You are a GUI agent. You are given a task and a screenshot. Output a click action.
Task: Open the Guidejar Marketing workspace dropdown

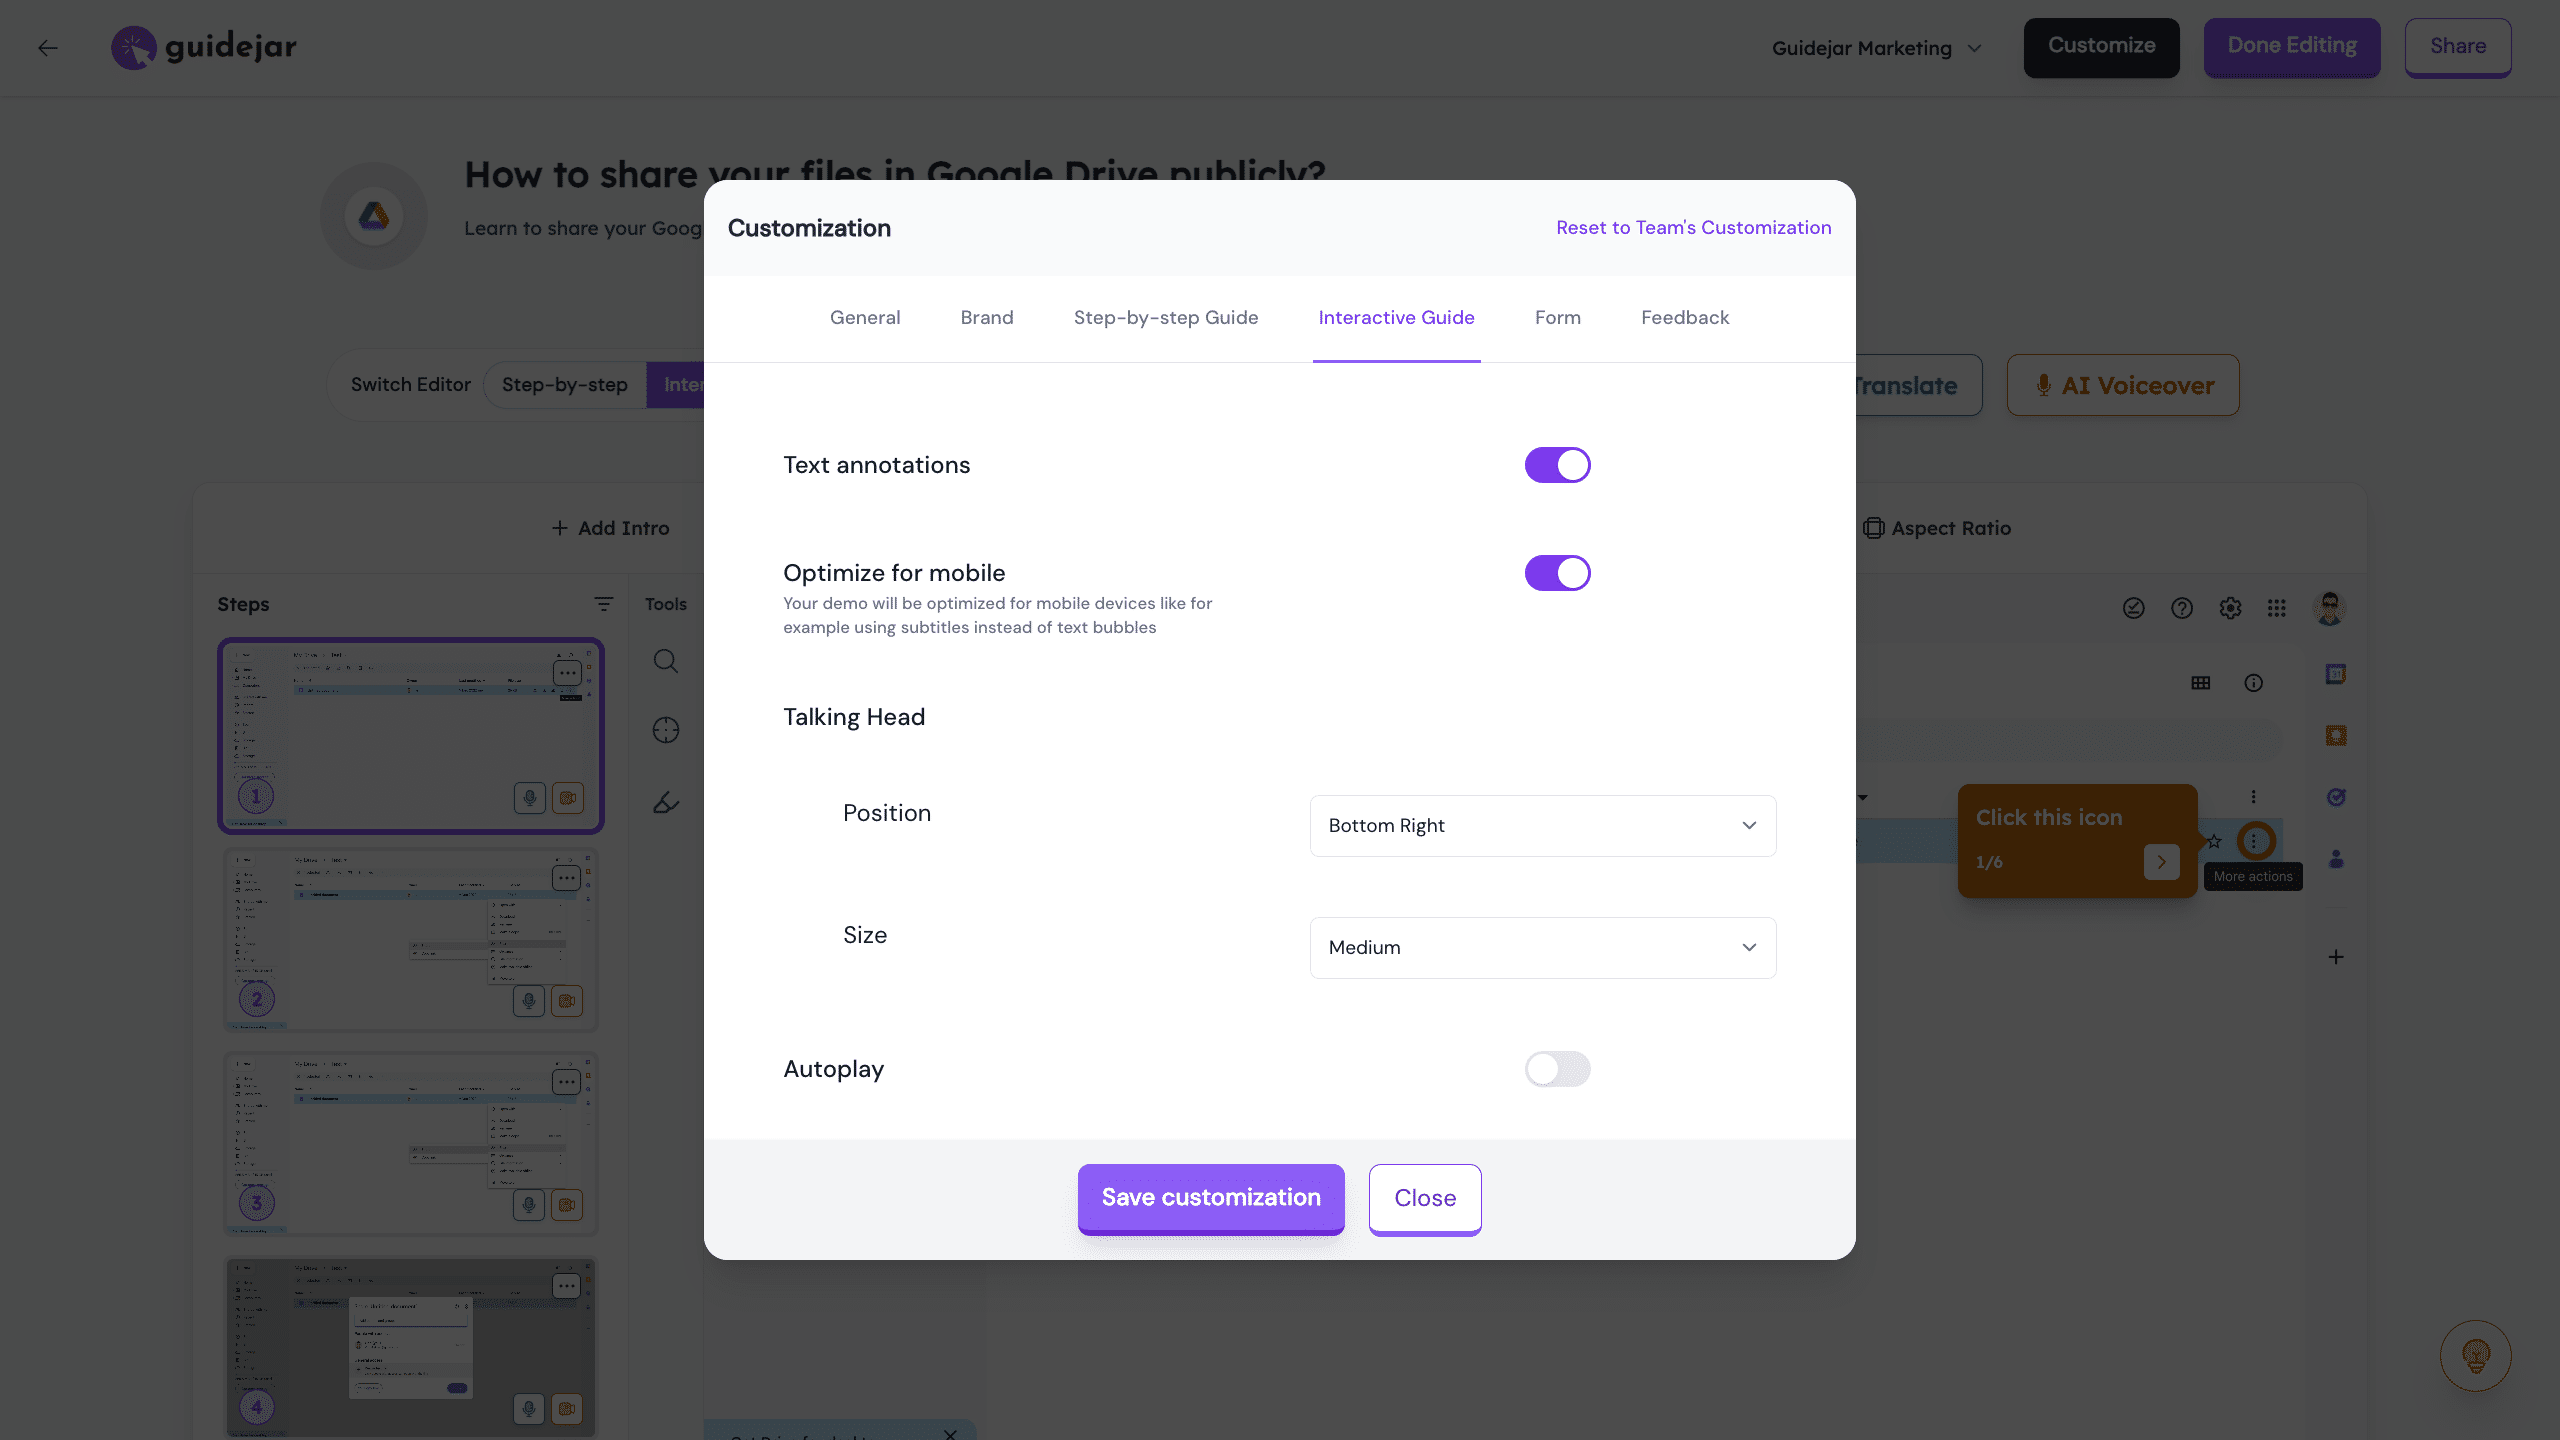1876,48
